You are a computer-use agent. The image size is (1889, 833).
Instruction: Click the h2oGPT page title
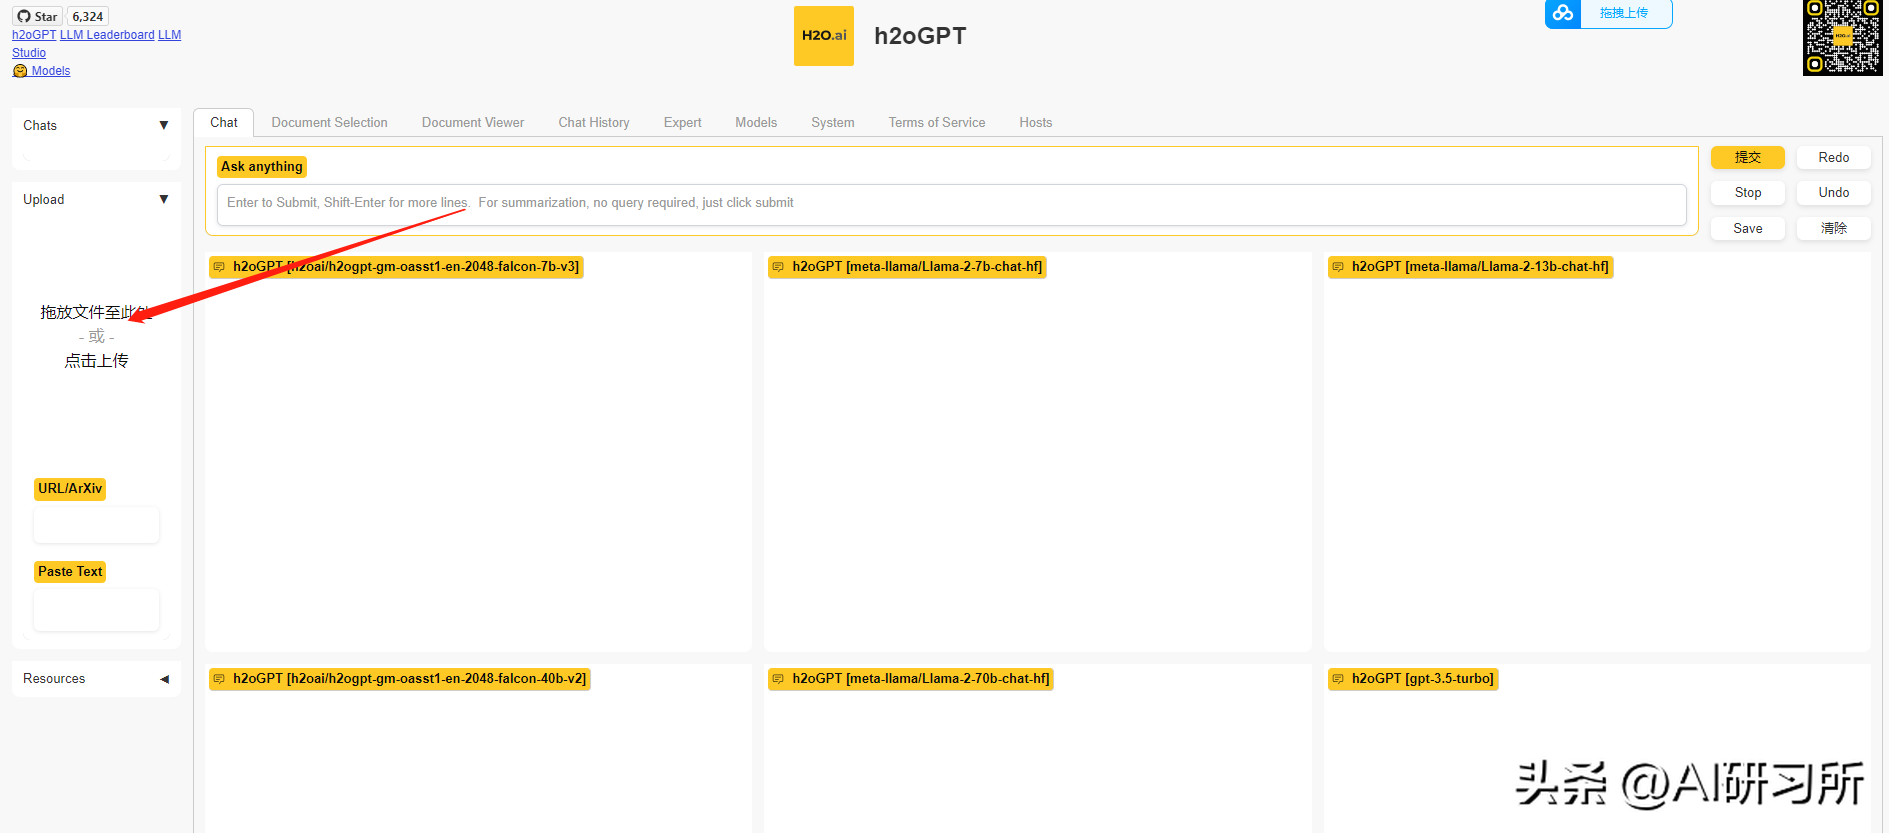coord(920,36)
